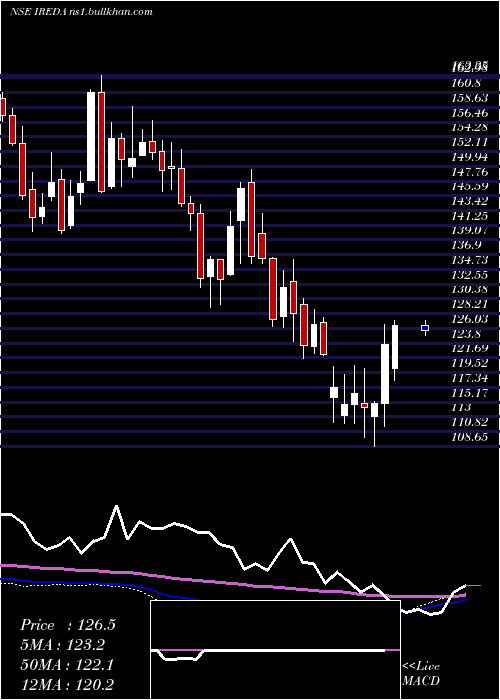The width and height of the screenshot is (500, 700).
Task: Click the Price : 126.5 readout
Action: [x=68, y=625]
